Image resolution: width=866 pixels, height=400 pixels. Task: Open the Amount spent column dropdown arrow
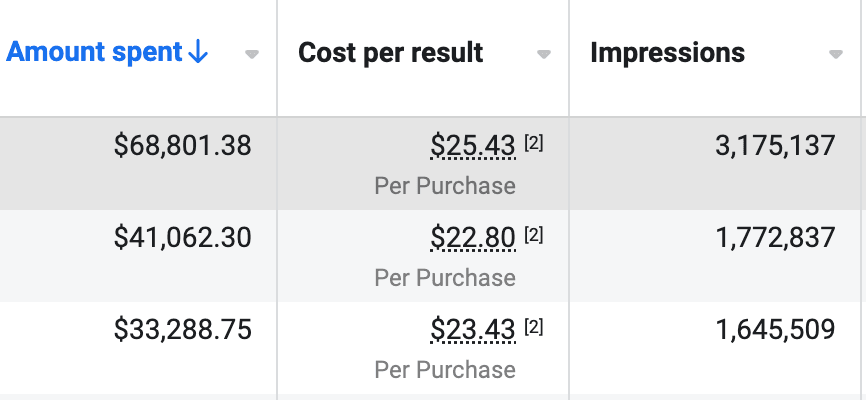pyautogui.click(x=252, y=54)
